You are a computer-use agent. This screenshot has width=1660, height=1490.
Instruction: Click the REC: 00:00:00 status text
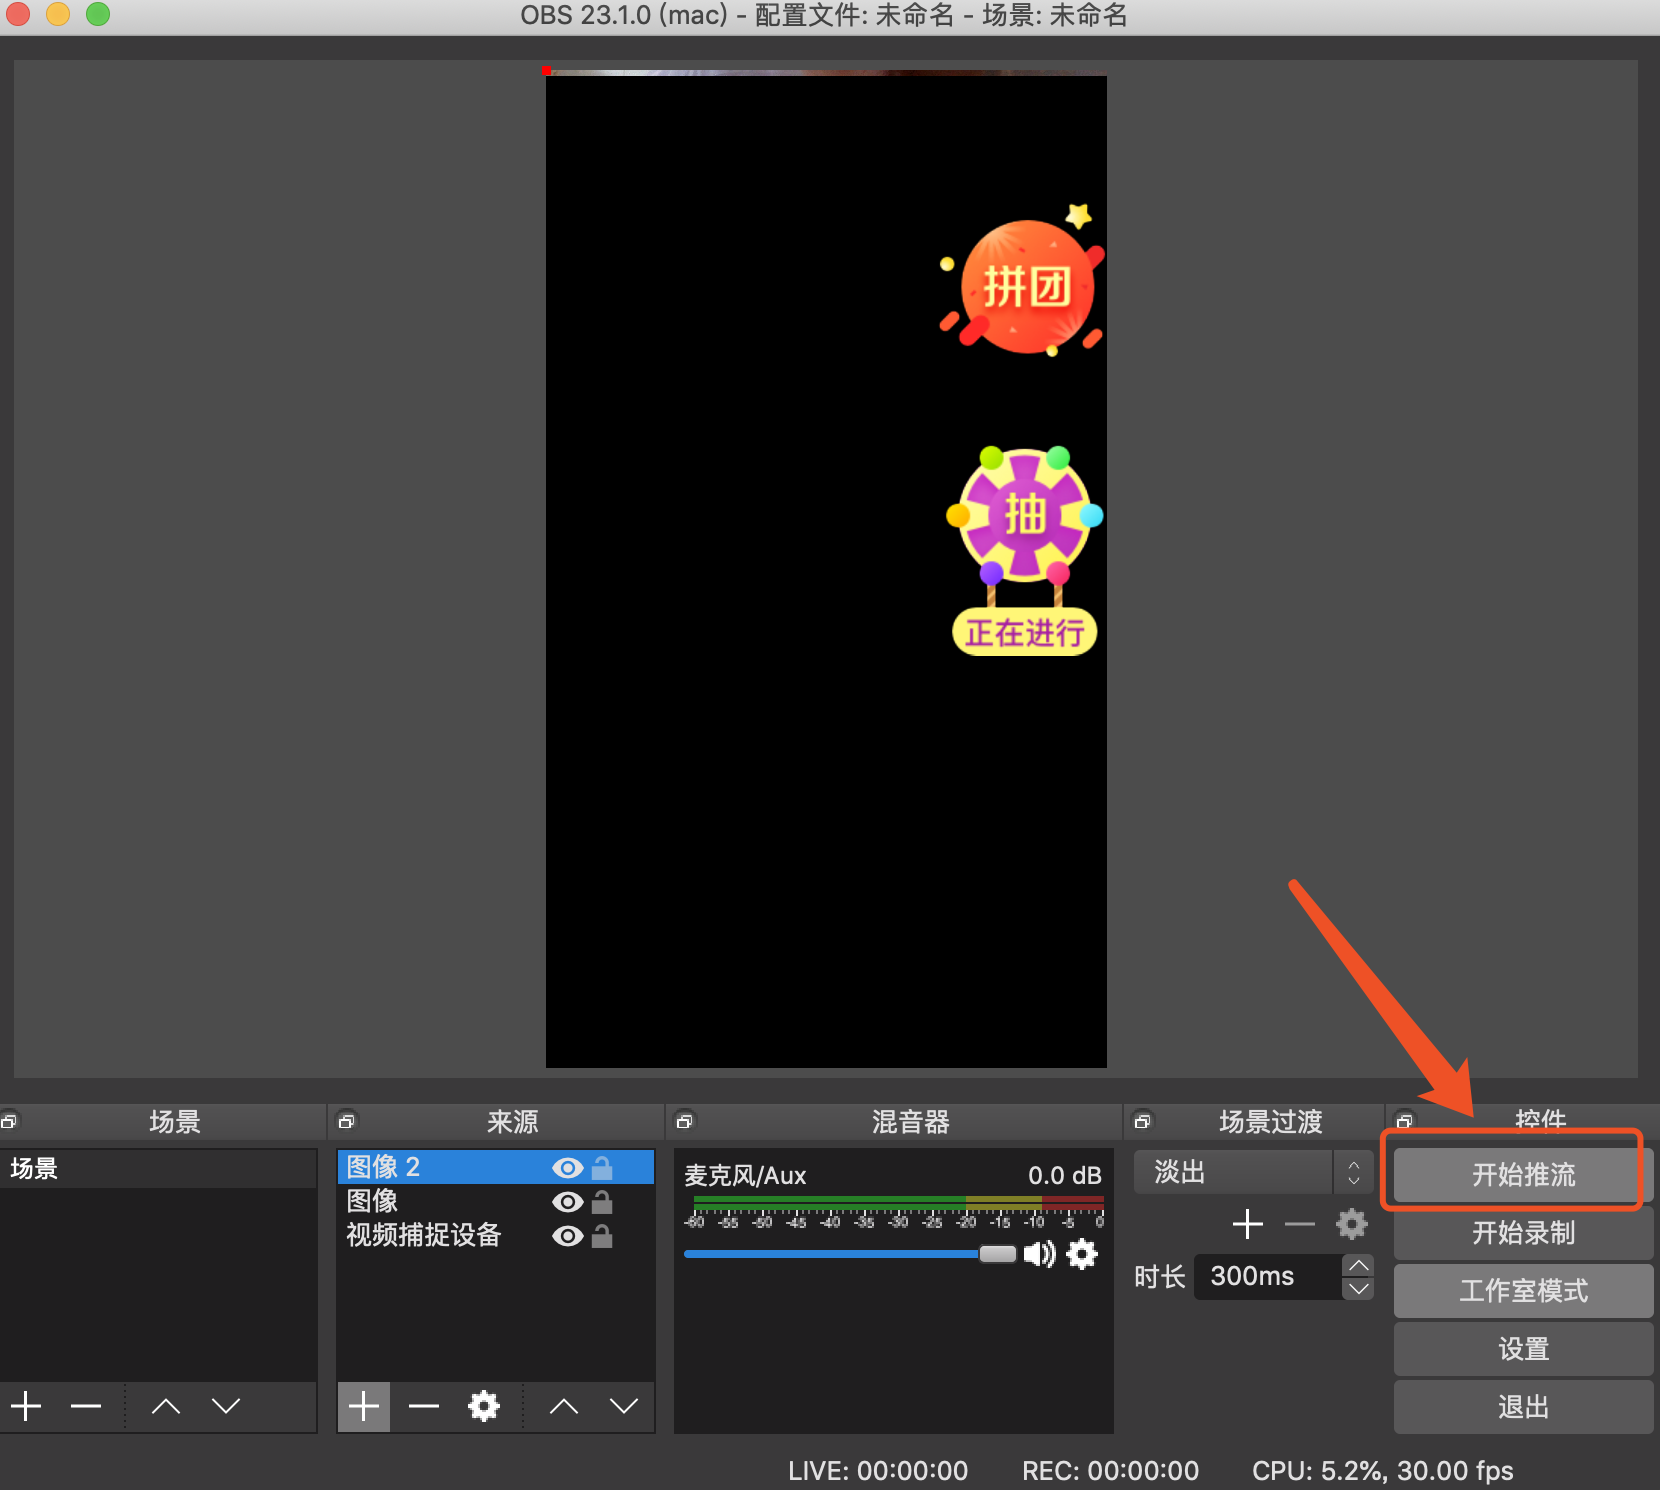[x=1110, y=1471]
